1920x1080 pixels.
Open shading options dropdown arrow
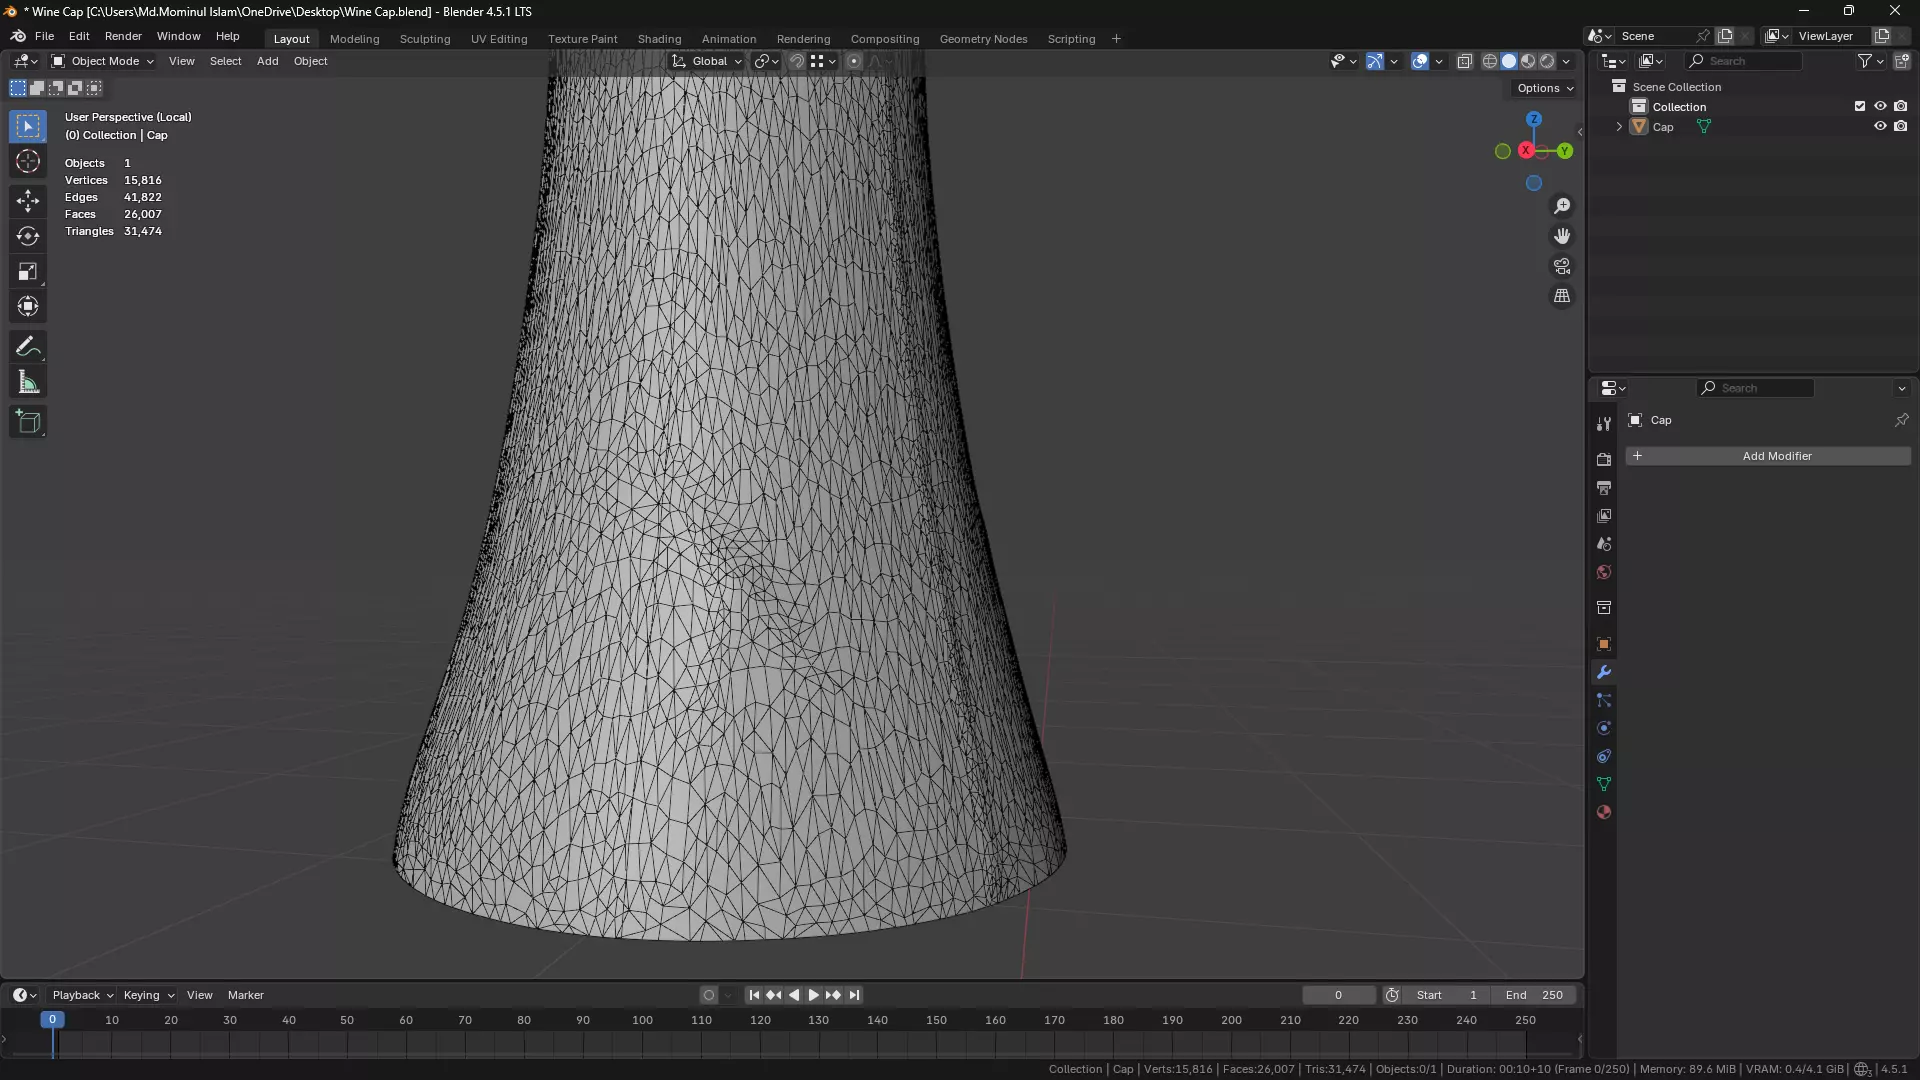coord(1566,61)
